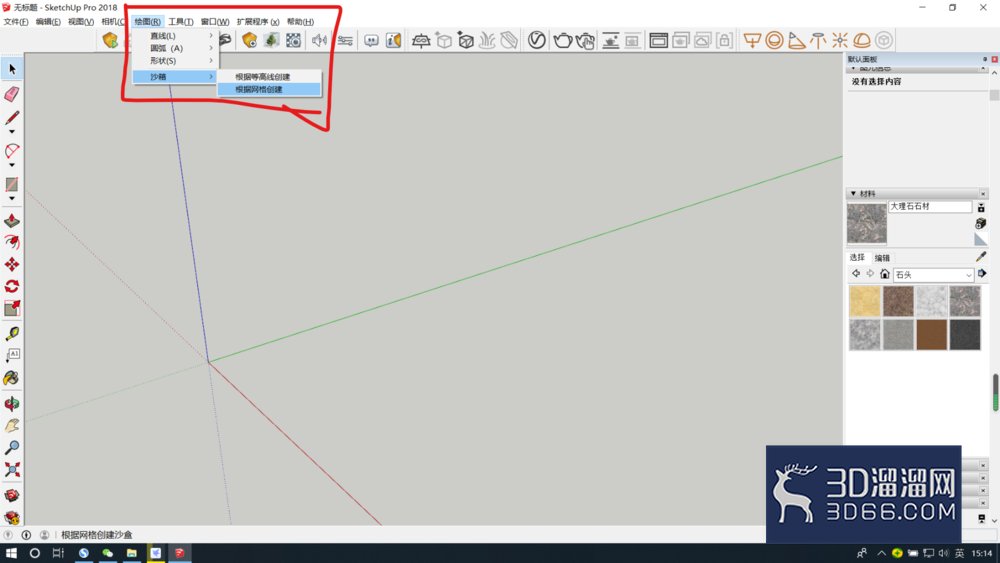Open the 文件(F) menu
Image resolution: width=1000 pixels, height=563 pixels.
(15, 22)
